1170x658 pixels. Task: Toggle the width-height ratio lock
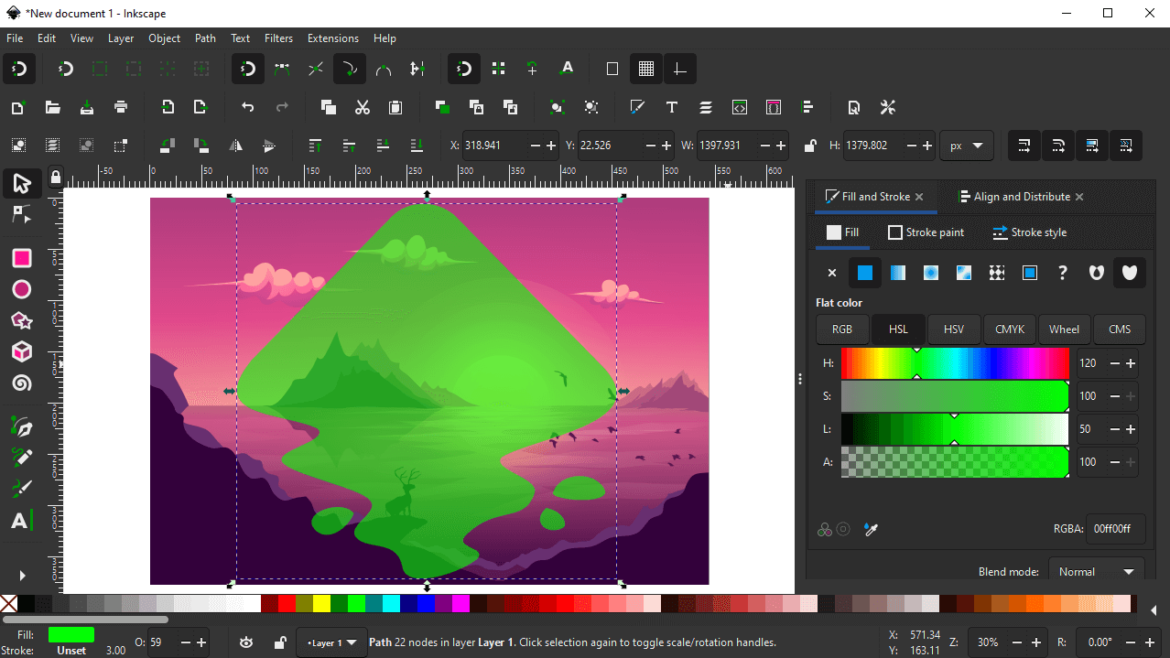coord(808,145)
